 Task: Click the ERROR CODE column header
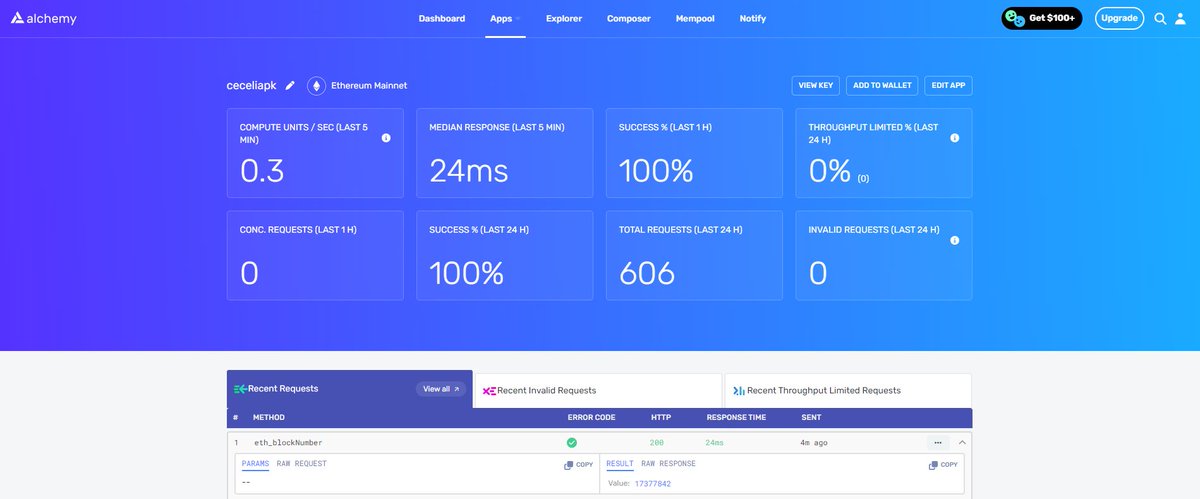pyautogui.click(x=591, y=417)
